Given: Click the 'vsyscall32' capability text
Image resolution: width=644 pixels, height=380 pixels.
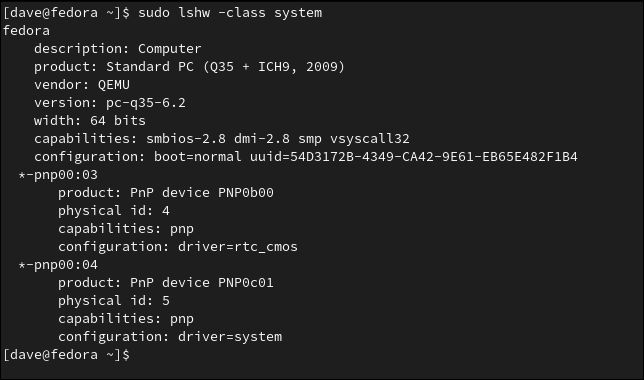Looking at the screenshot, I should 370,139.
